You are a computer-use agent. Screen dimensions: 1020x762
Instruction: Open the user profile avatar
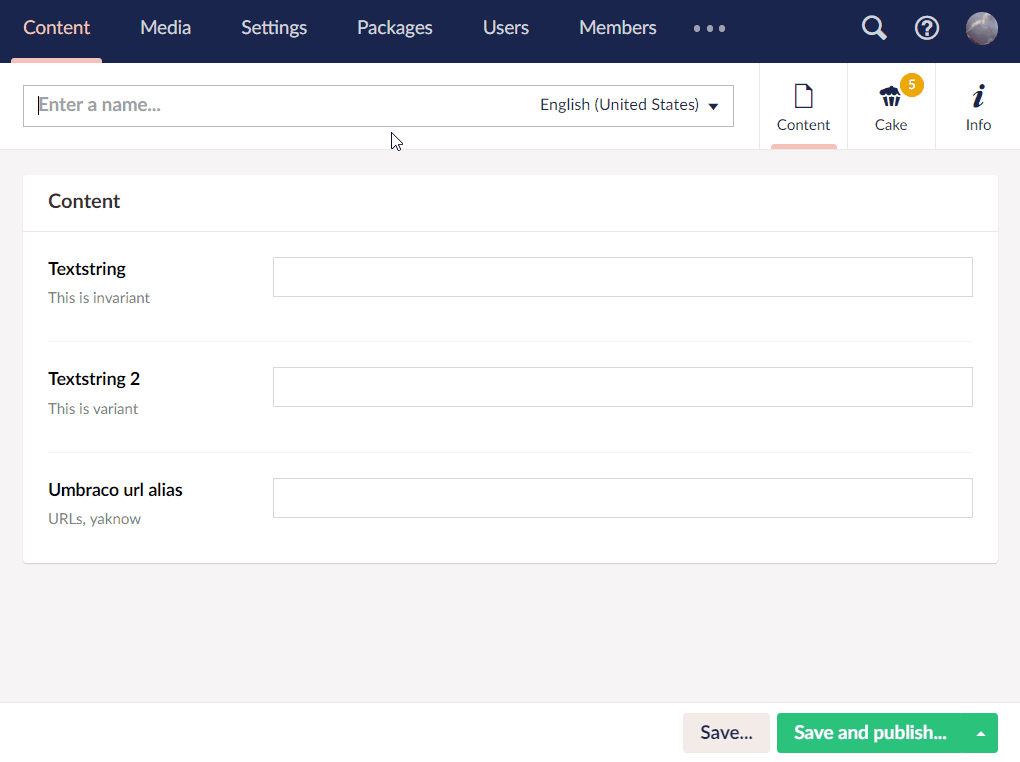point(981,28)
